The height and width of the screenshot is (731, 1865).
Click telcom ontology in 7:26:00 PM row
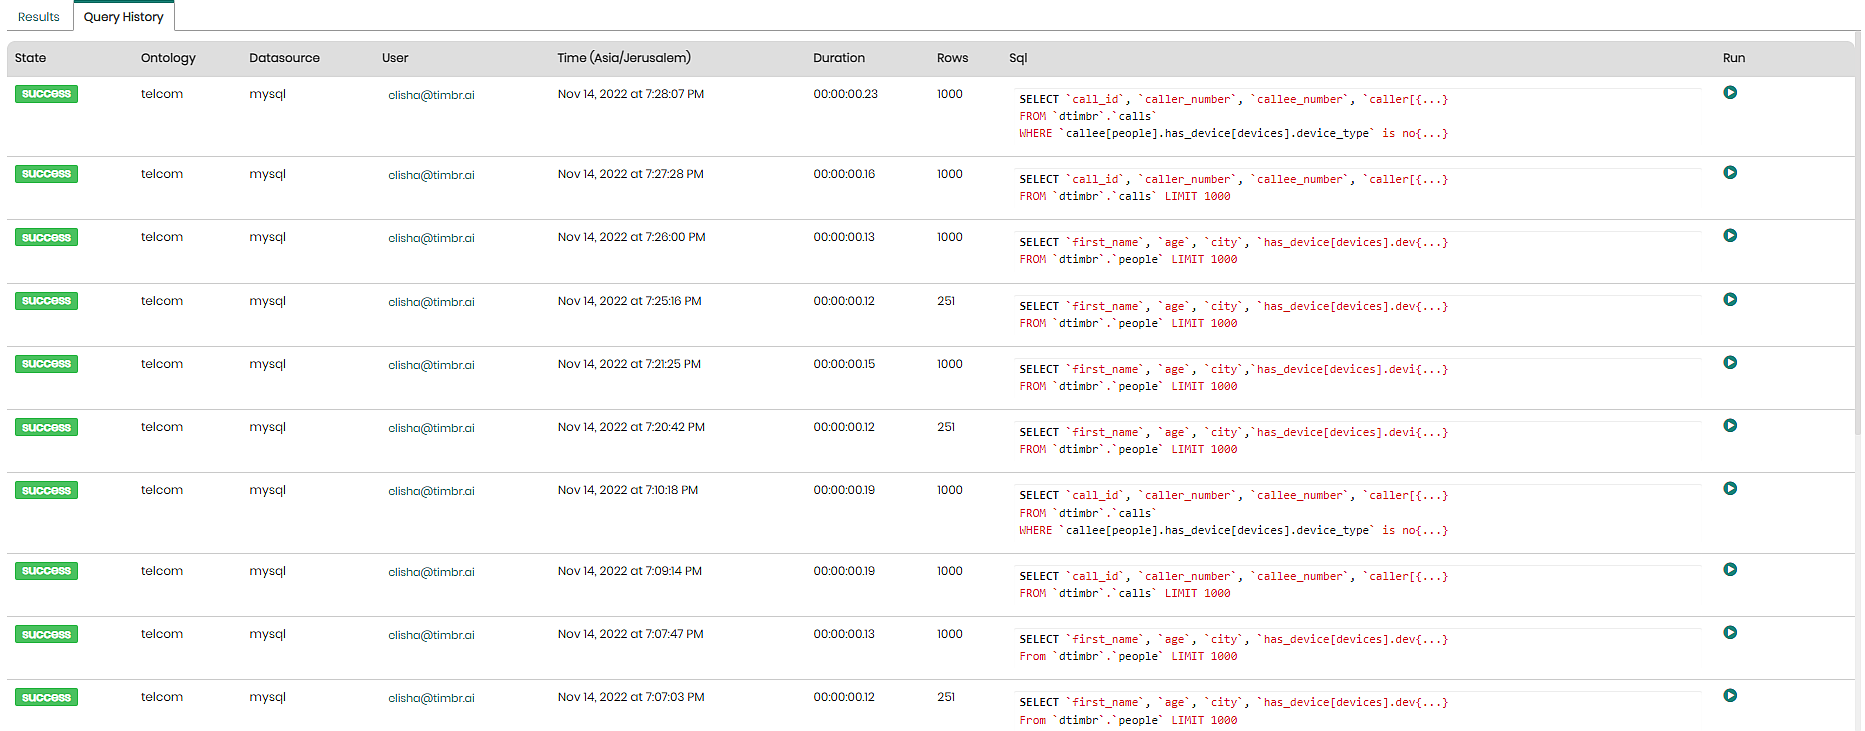coord(162,237)
